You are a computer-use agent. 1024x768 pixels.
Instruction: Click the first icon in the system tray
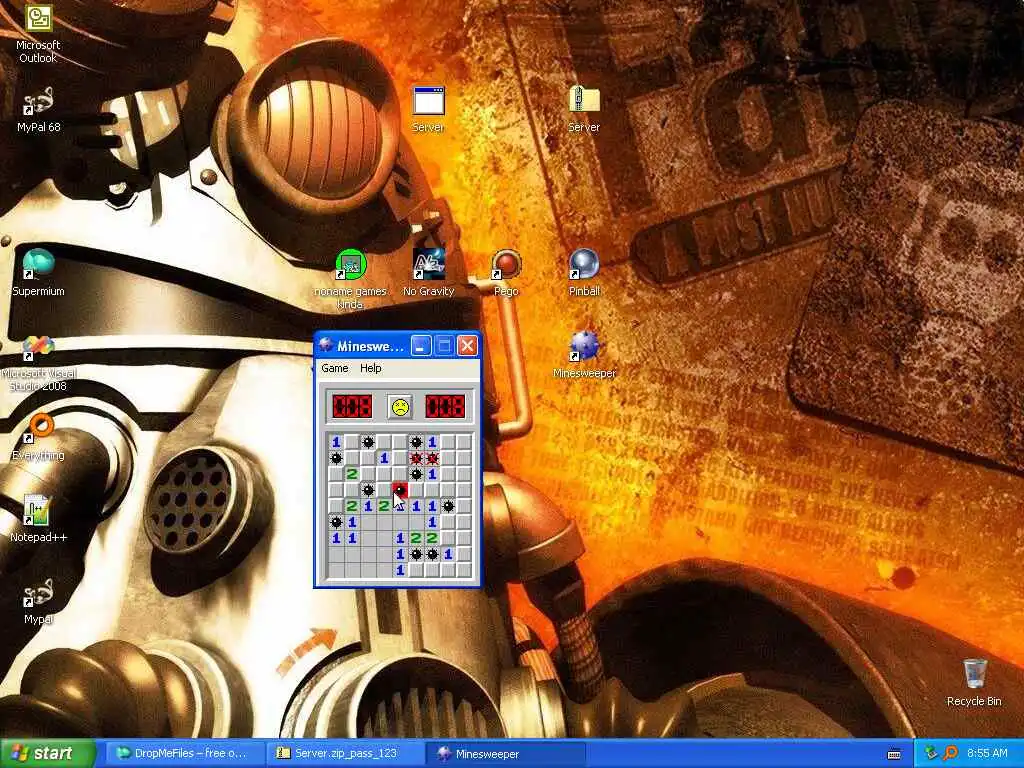931,754
